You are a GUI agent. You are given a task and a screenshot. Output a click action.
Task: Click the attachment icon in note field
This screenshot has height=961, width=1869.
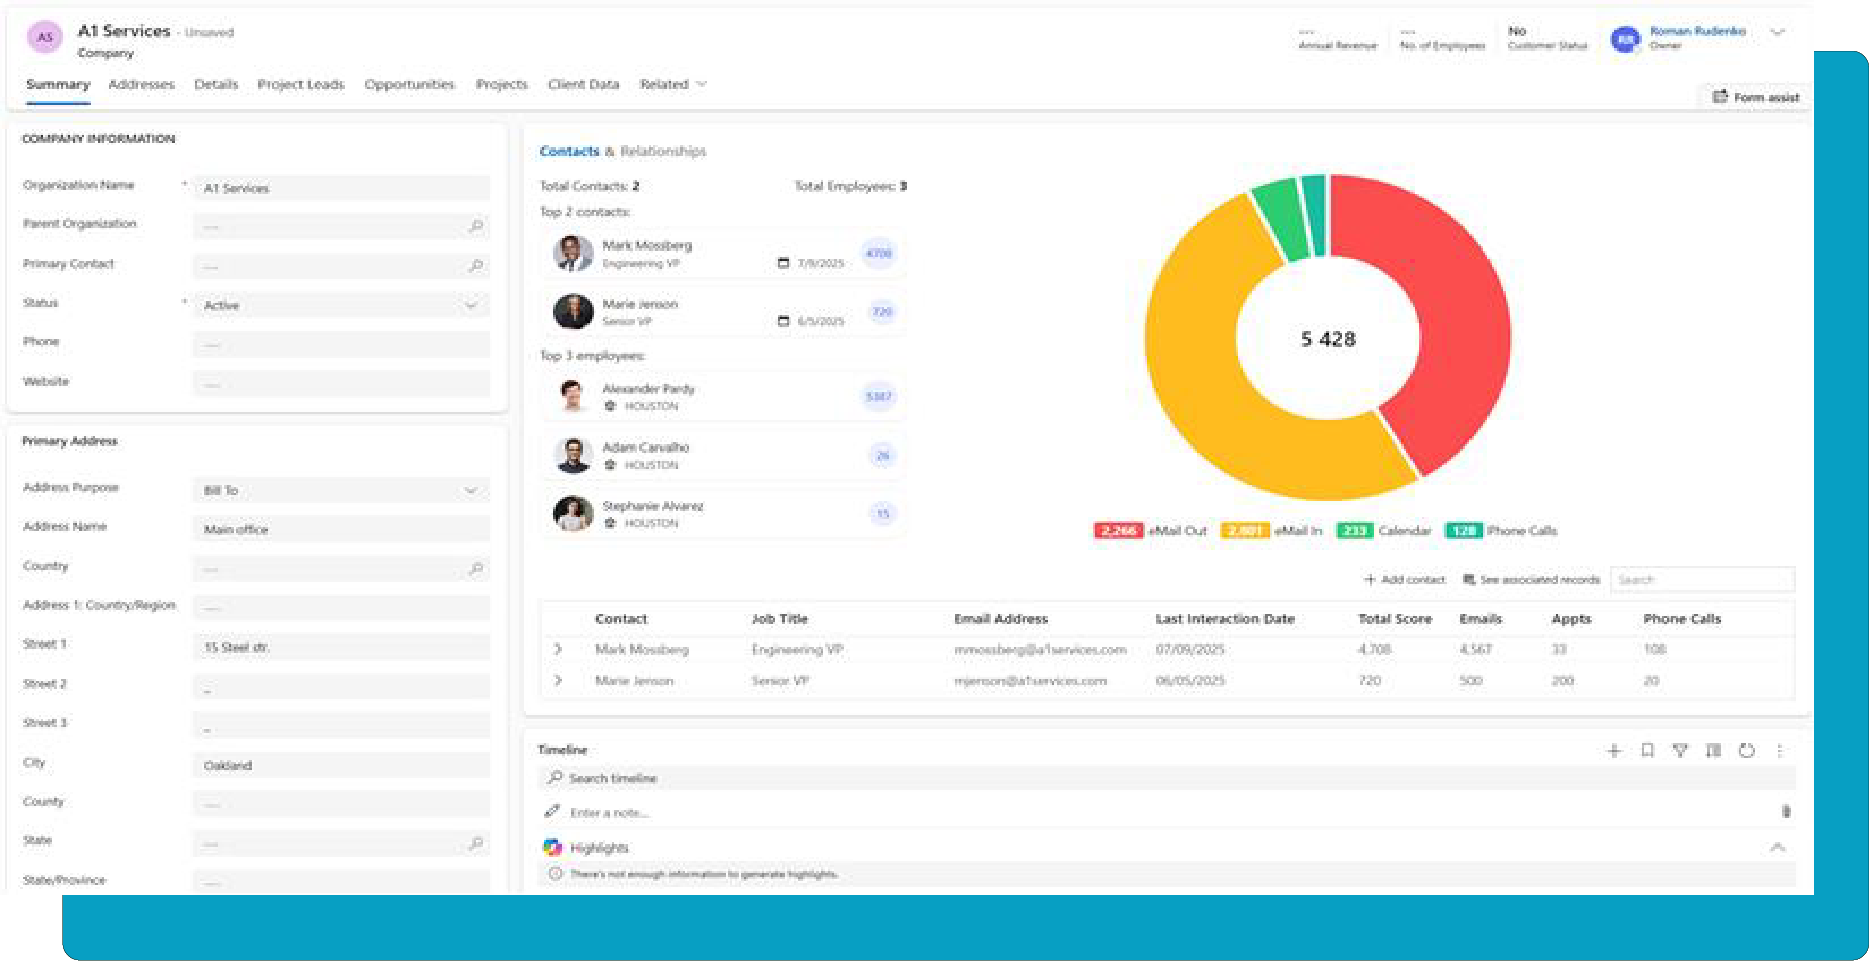pos(1786,811)
